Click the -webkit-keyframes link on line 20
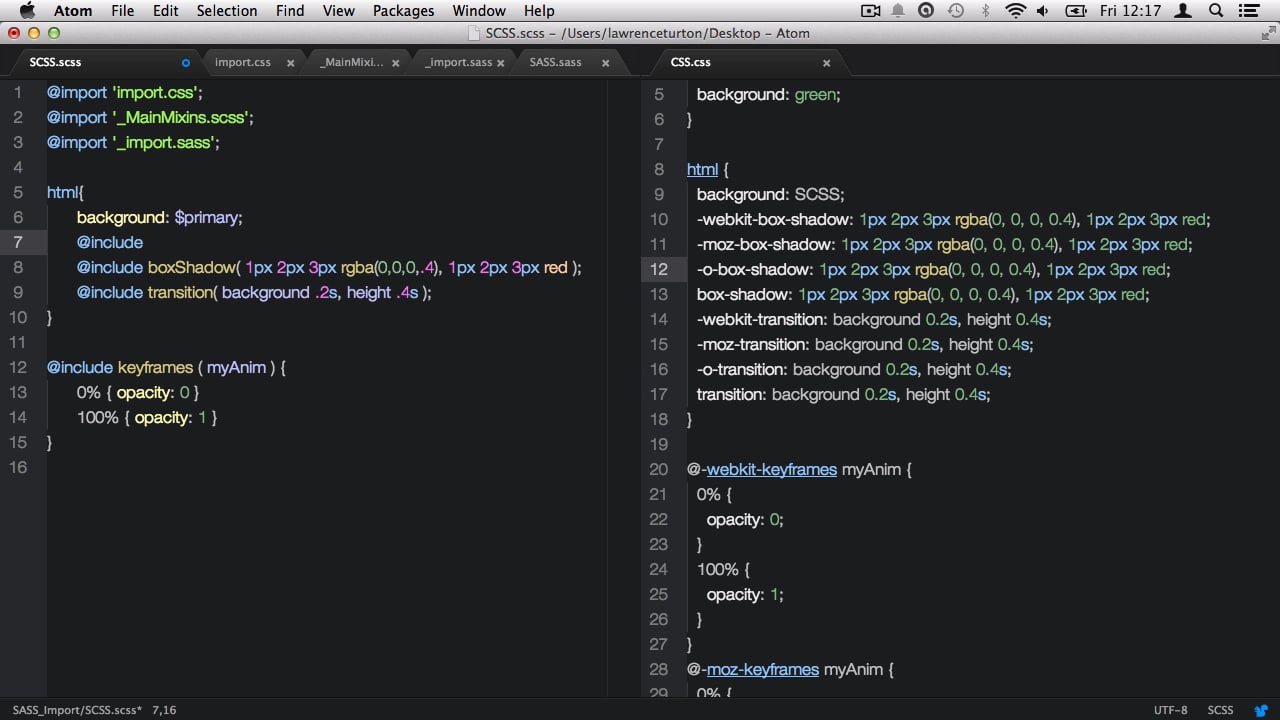Viewport: 1280px width, 720px height. [x=772, y=469]
